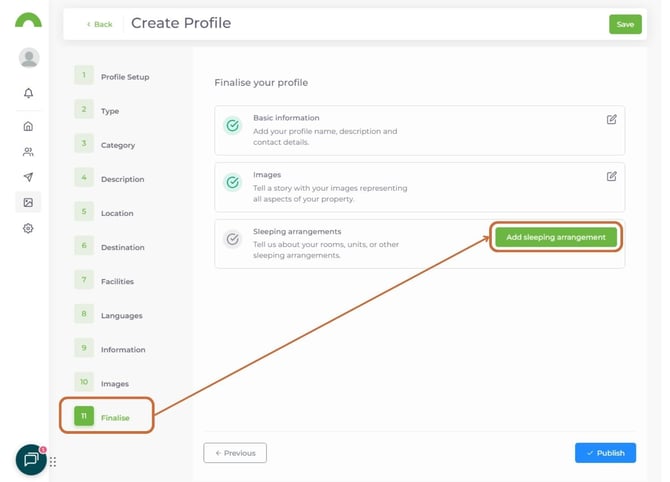This screenshot has height=482, width=670.
Task: Open step 7 Facilities
Action: [x=117, y=281]
